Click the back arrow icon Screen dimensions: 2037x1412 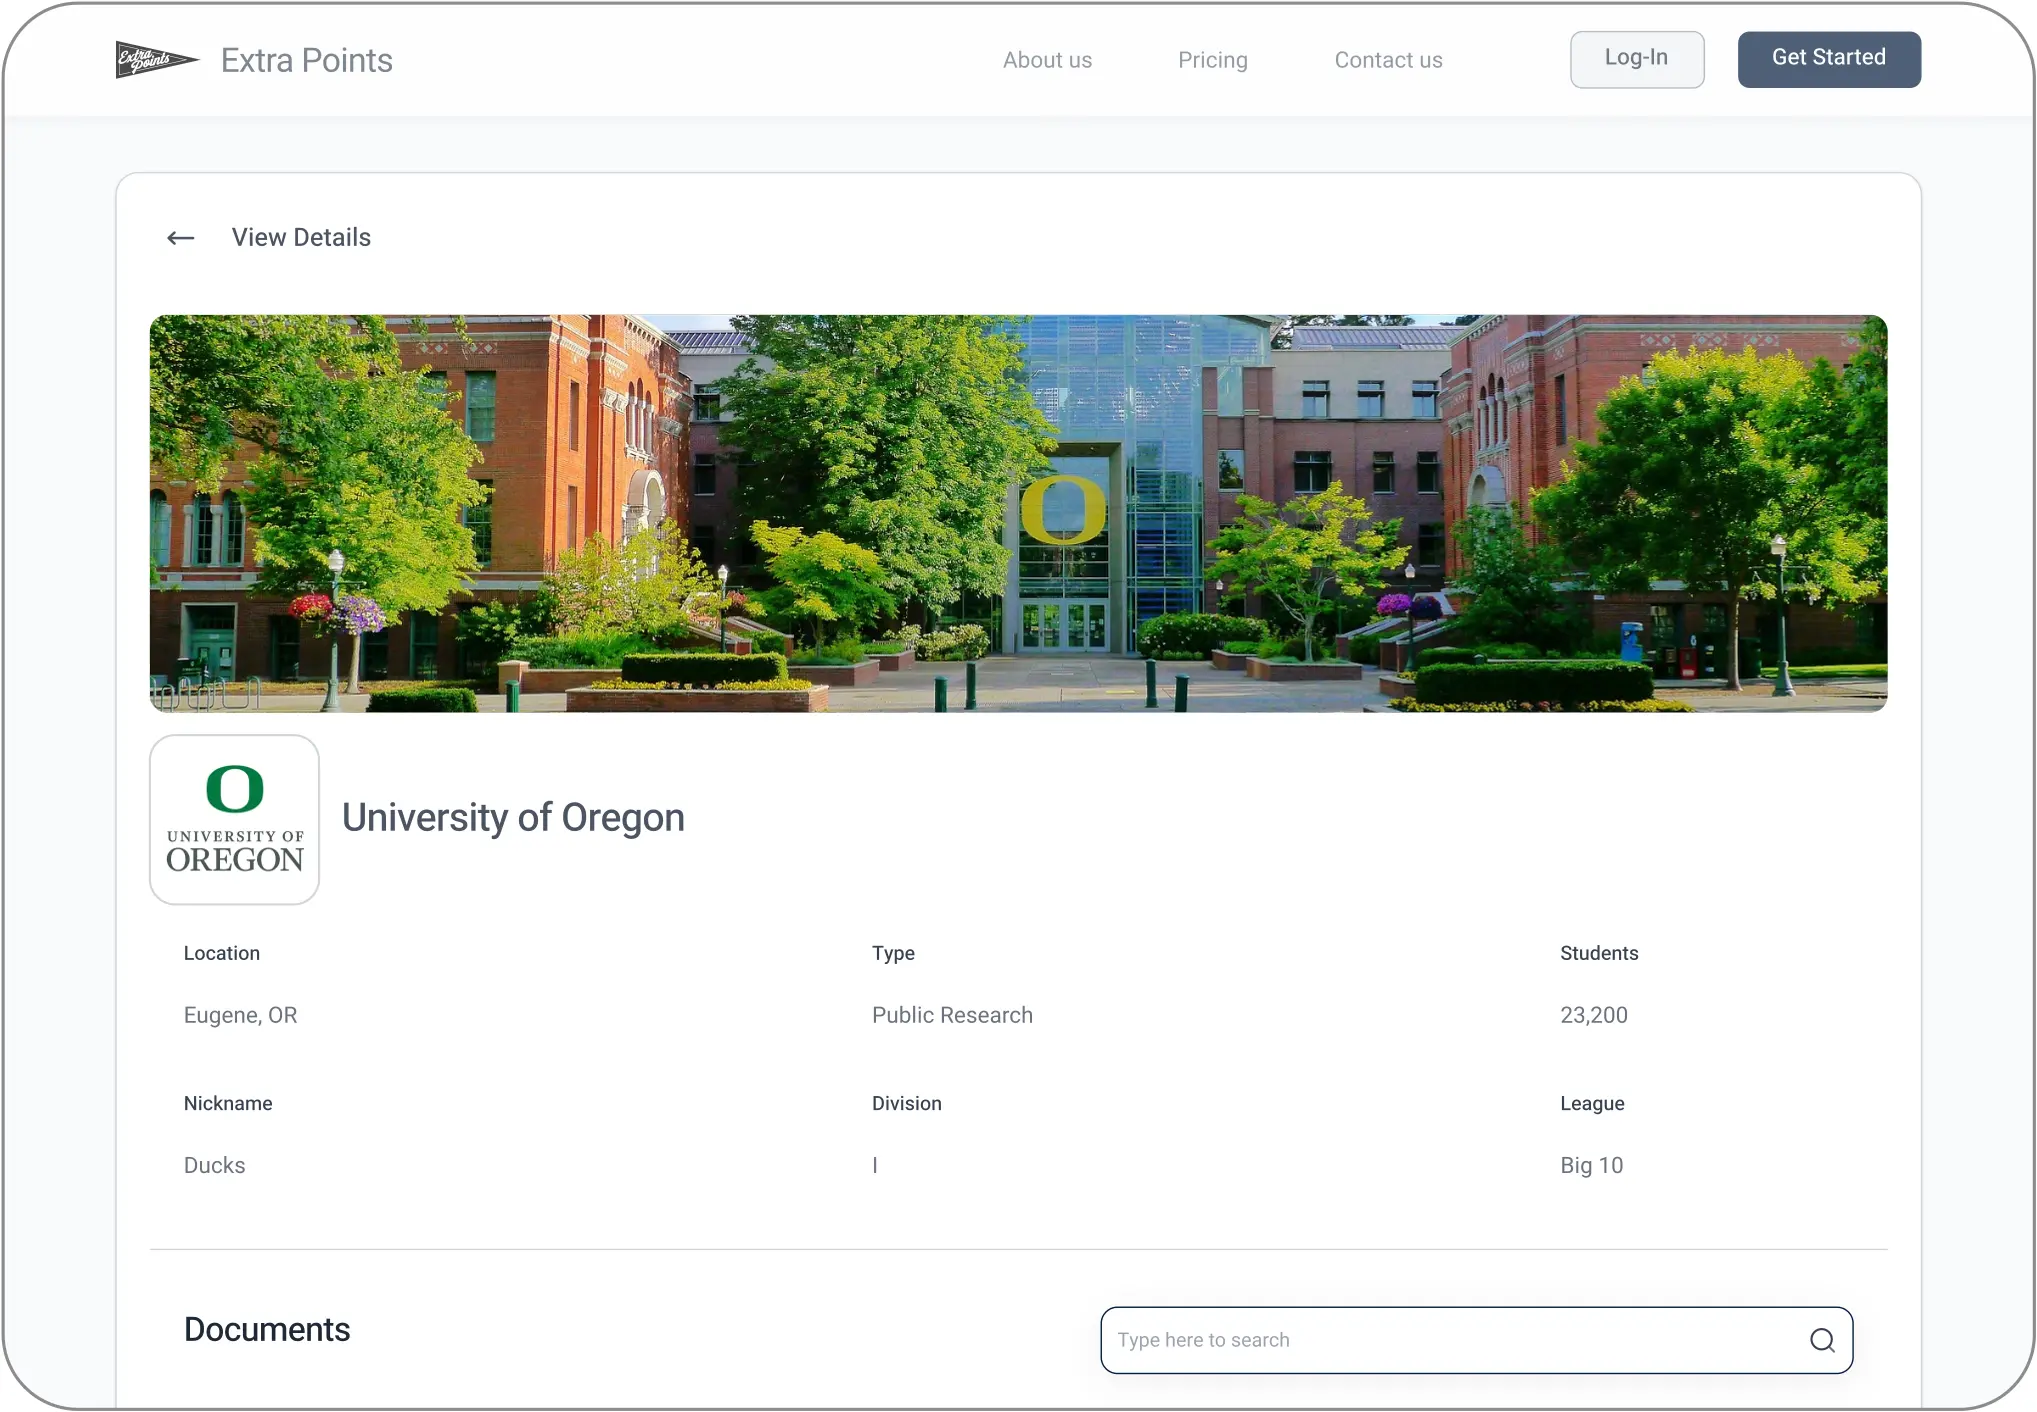pos(181,238)
